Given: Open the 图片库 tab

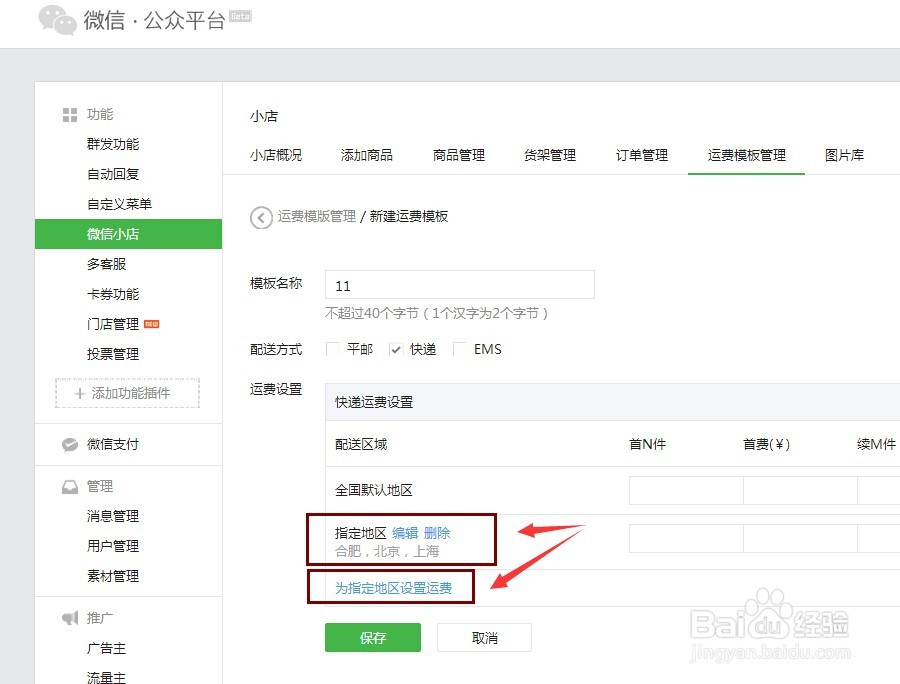Looking at the screenshot, I should tap(844, 155).
